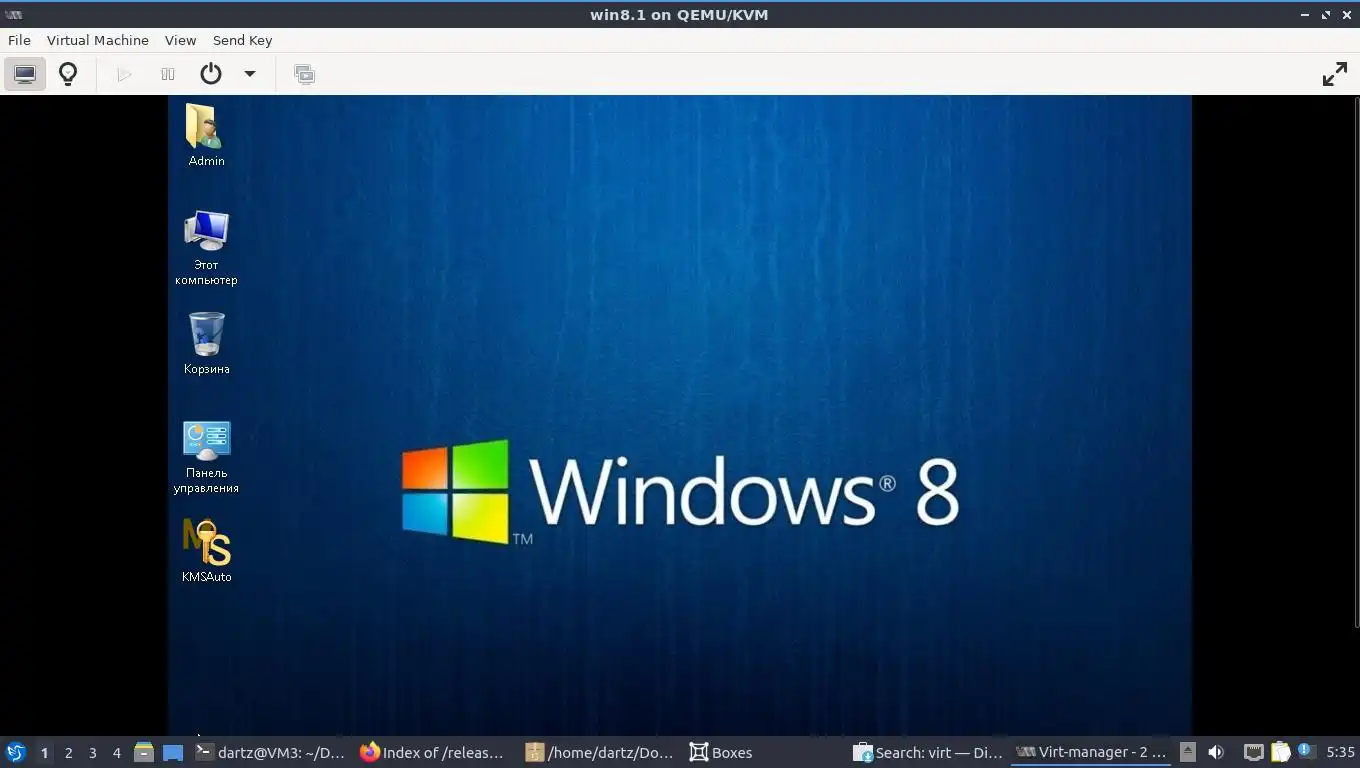Select the Virt-manager taskbar entry

coord(1091,752)
